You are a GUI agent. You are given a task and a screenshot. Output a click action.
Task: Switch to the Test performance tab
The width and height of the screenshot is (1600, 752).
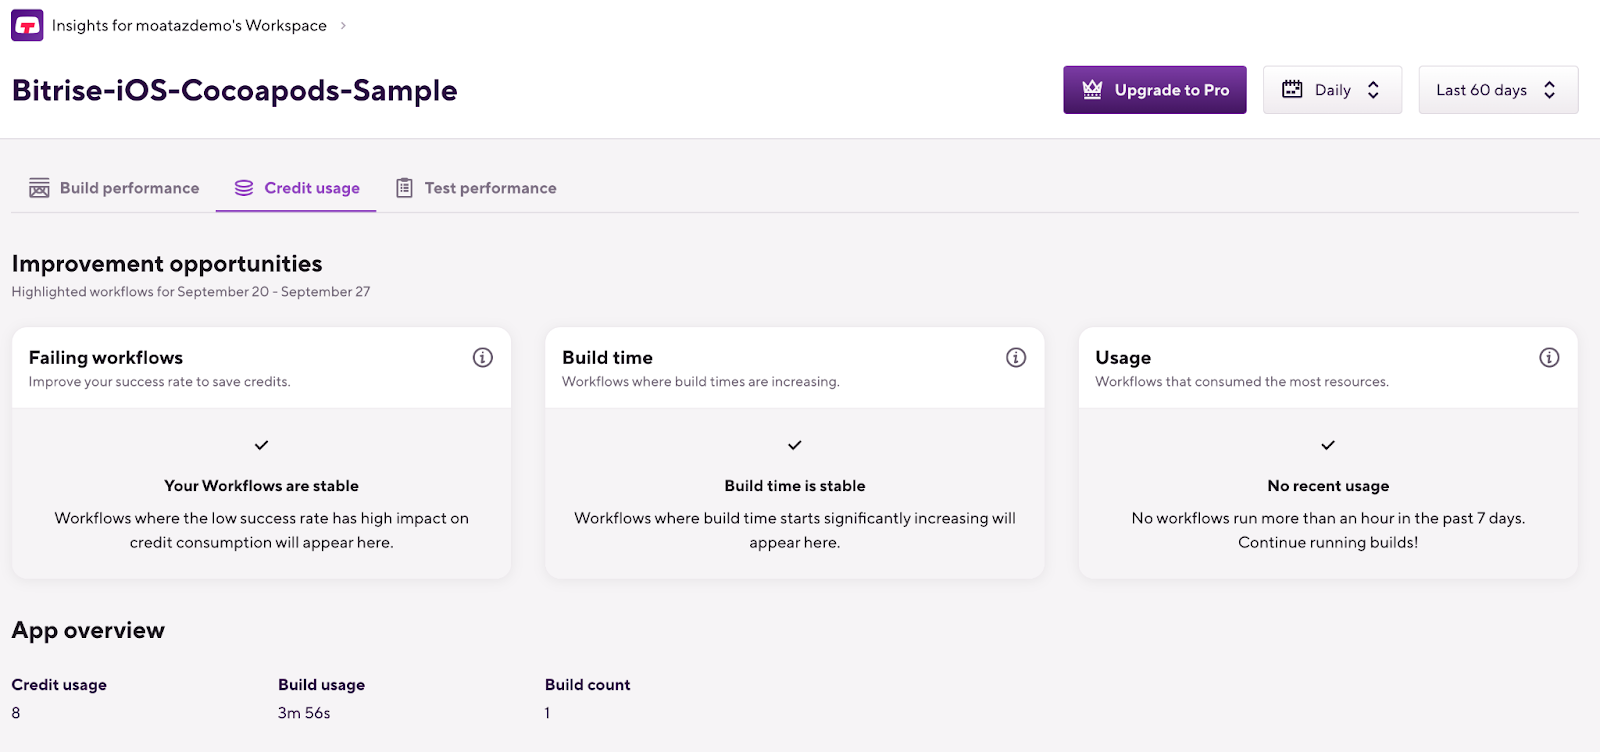point(476,188)
